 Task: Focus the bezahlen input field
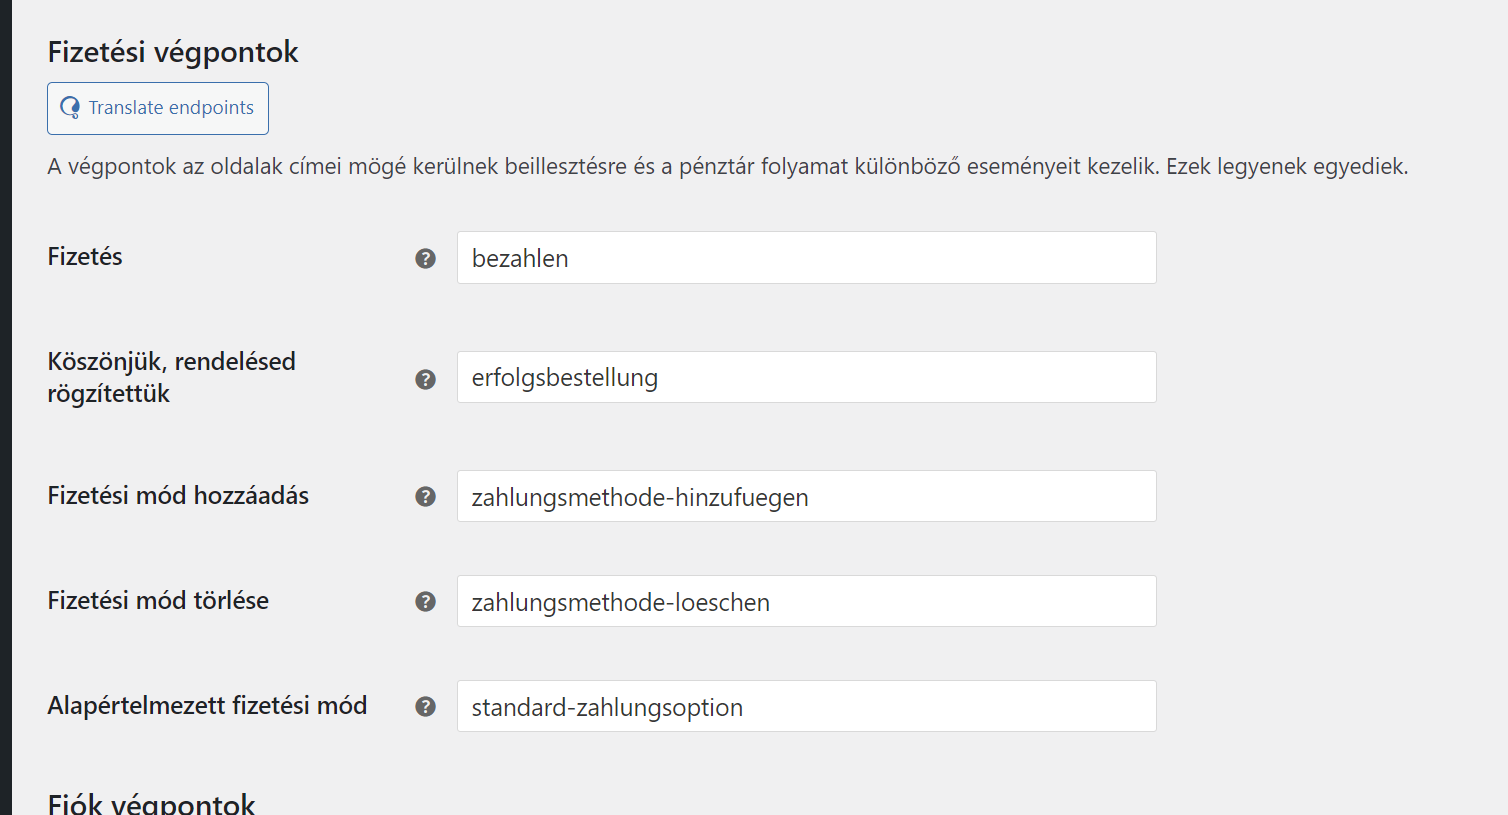(x=806, y=258)
